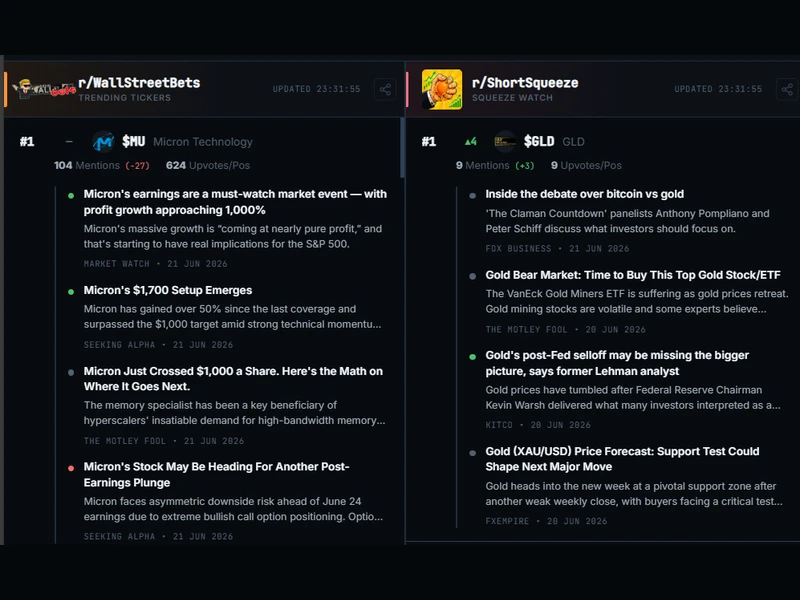Select the $GLD ticker symbol
Image resolution: width=800 pixels, height=600 pixels.
[539, 141]
